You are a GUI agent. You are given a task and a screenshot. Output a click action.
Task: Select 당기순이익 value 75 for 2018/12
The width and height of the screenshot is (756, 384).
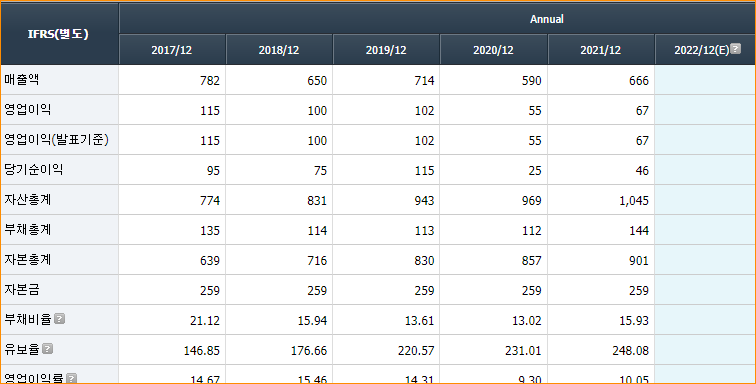[320, 170]
